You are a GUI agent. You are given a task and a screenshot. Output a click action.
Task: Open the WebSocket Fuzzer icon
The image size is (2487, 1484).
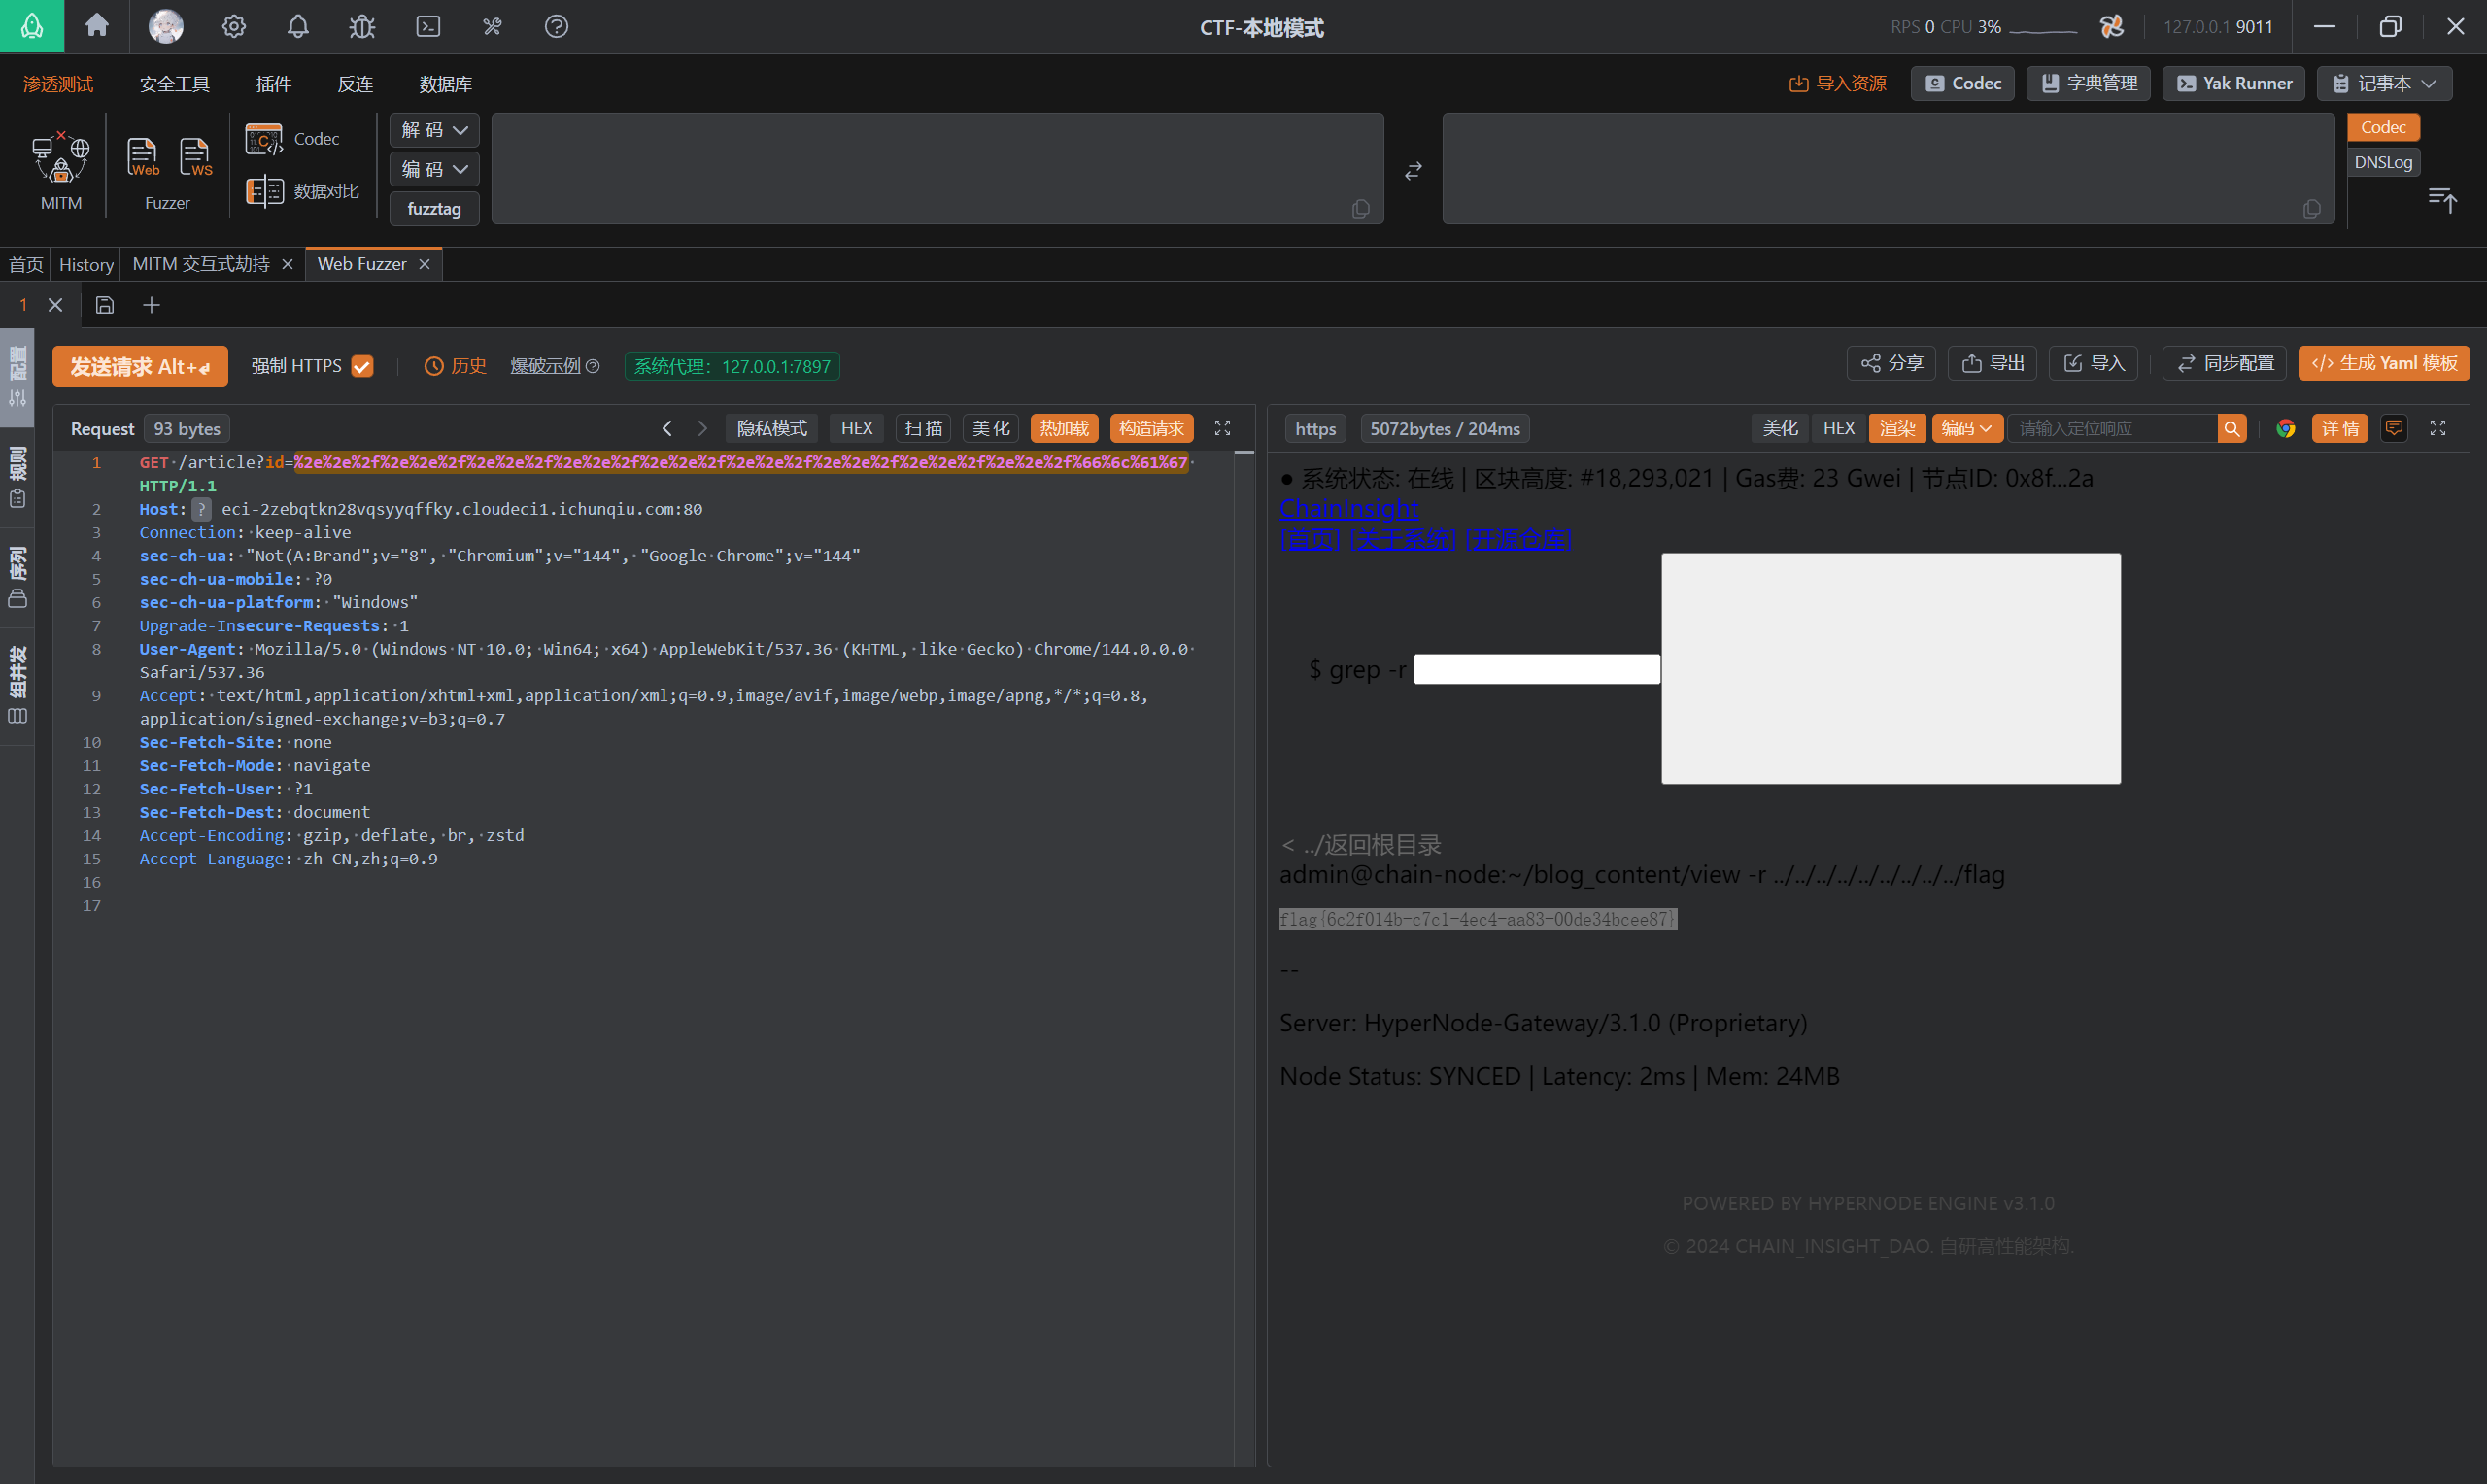click(x=195, y=157)
